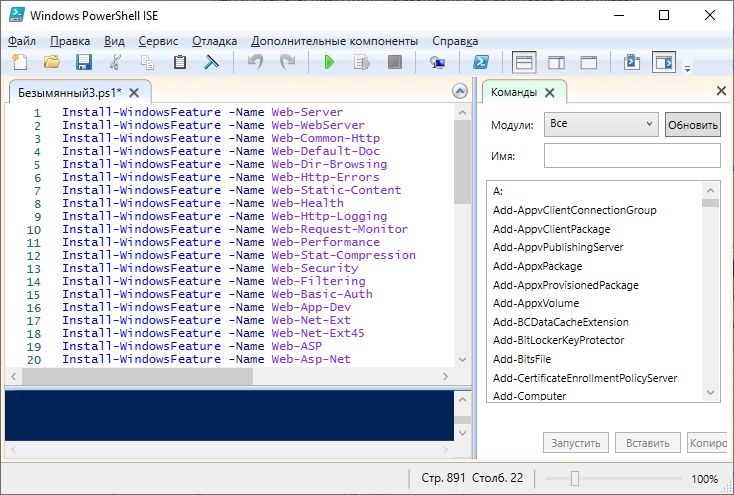This screenshot has width=734, height=495.
Task: Redo the last undone edit
Action: (x=287, y=62)
